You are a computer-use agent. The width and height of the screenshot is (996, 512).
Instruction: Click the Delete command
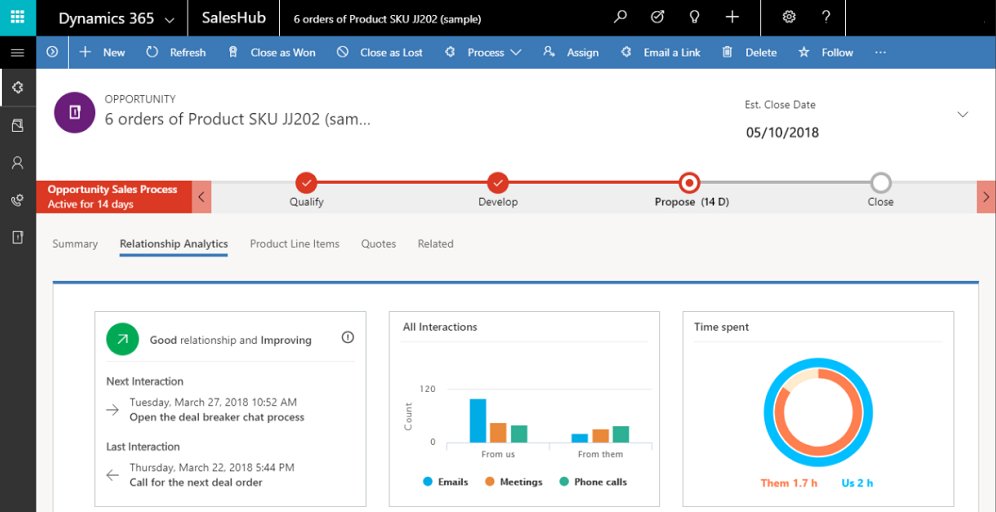(750, 53)
